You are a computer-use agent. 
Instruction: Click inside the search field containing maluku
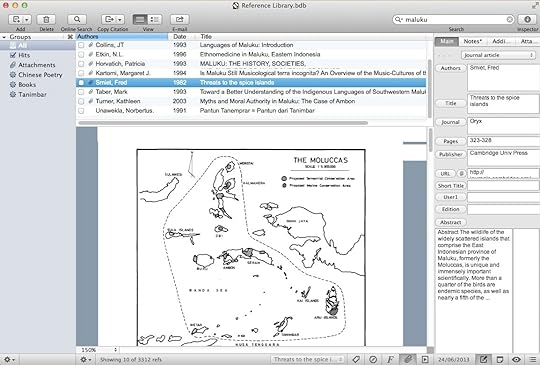coord(455,20)
